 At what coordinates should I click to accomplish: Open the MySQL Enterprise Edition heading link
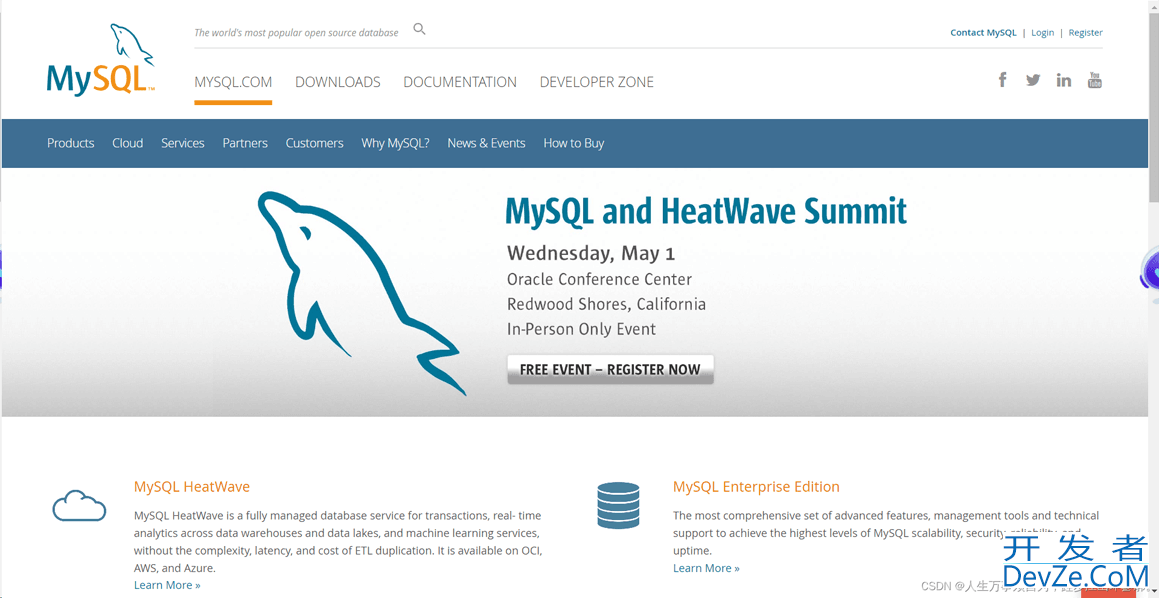[756, 487]
